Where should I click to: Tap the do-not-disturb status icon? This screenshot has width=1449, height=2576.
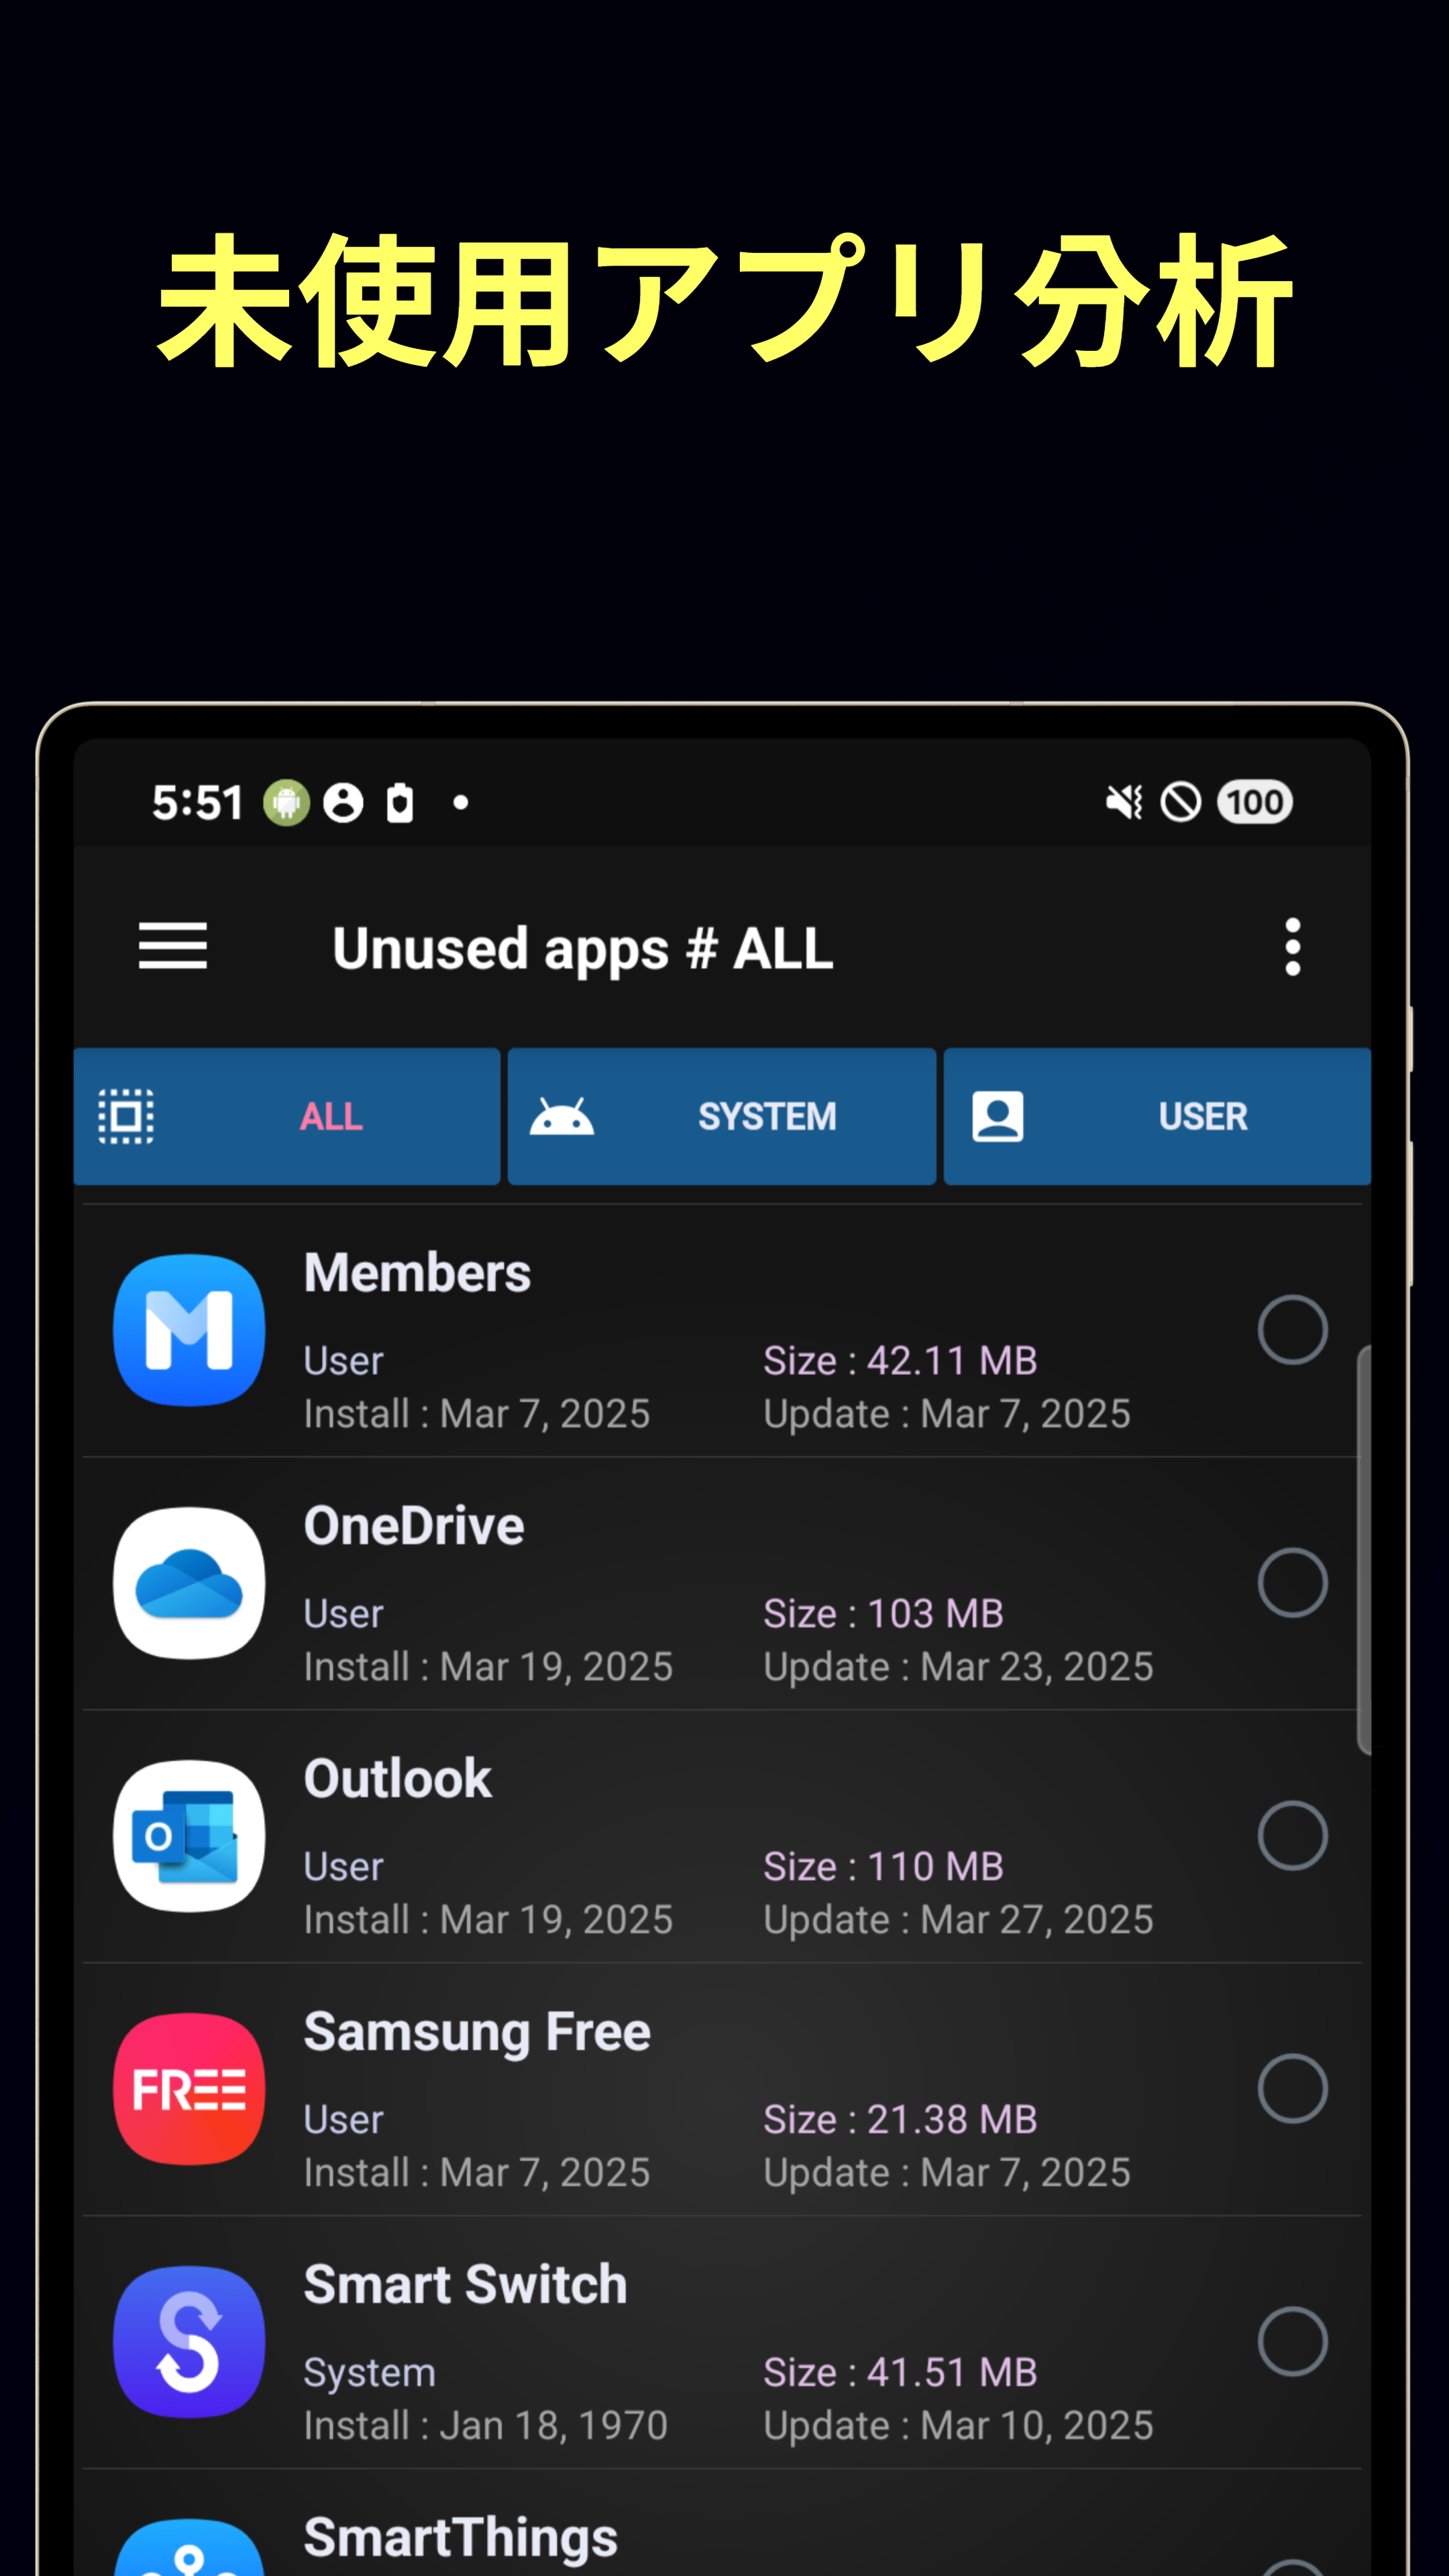pos(1180,802)
